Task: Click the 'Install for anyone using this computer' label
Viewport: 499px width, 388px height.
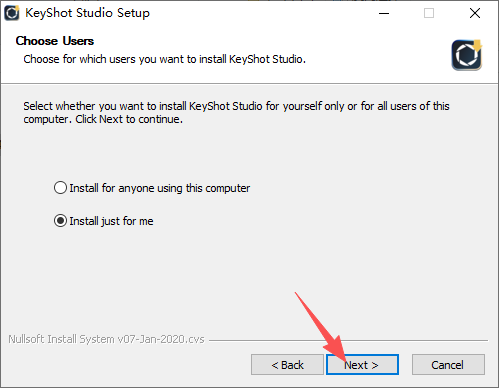Action: (160, 188)
